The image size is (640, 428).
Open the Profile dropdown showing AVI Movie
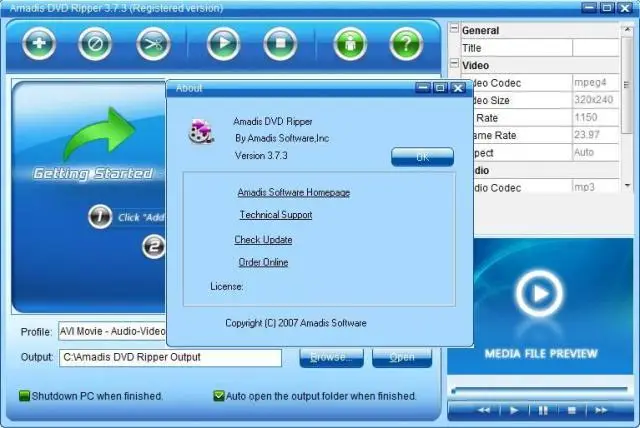(112, 331)
